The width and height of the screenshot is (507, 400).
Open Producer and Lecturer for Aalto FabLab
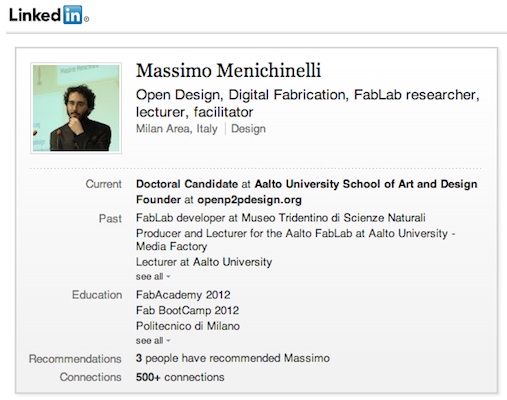tap(296, 240)
